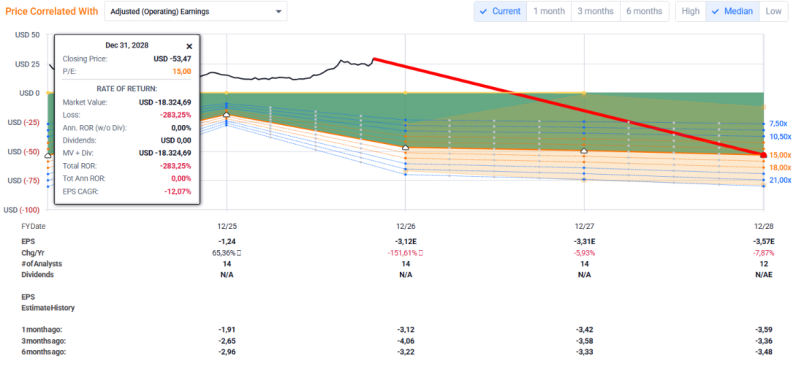Click the 10,50x P/E line label
The height and width of the screenshot is (369, 800).
(780, 137)
